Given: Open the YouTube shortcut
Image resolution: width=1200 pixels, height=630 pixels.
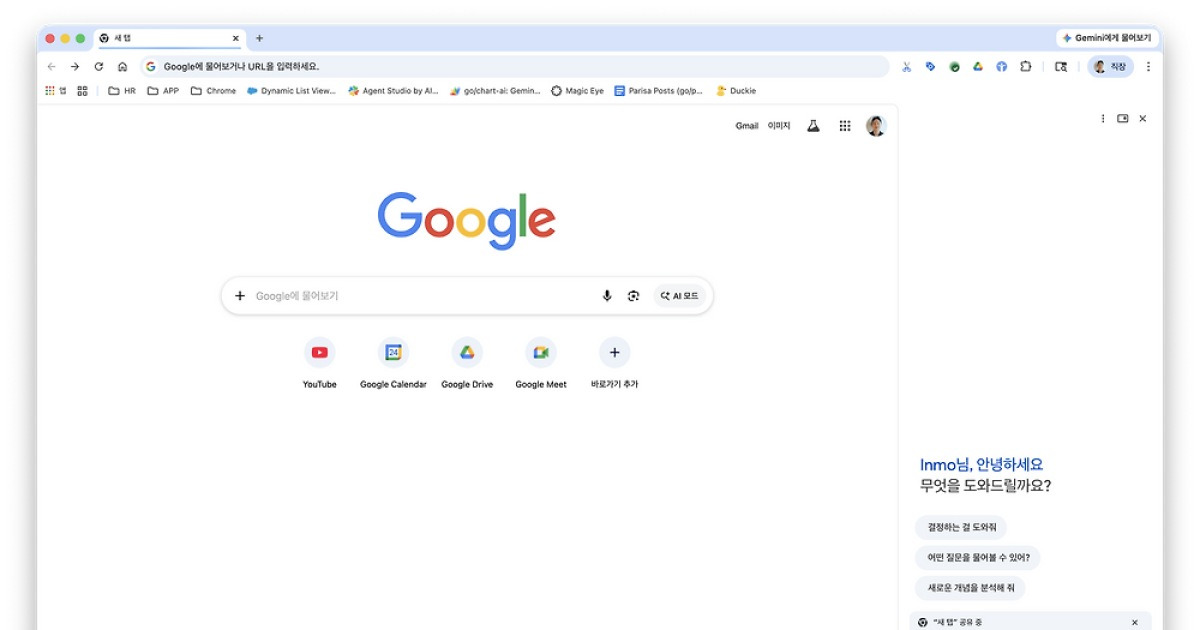Looking at the screenshot, I should [319, 363].
